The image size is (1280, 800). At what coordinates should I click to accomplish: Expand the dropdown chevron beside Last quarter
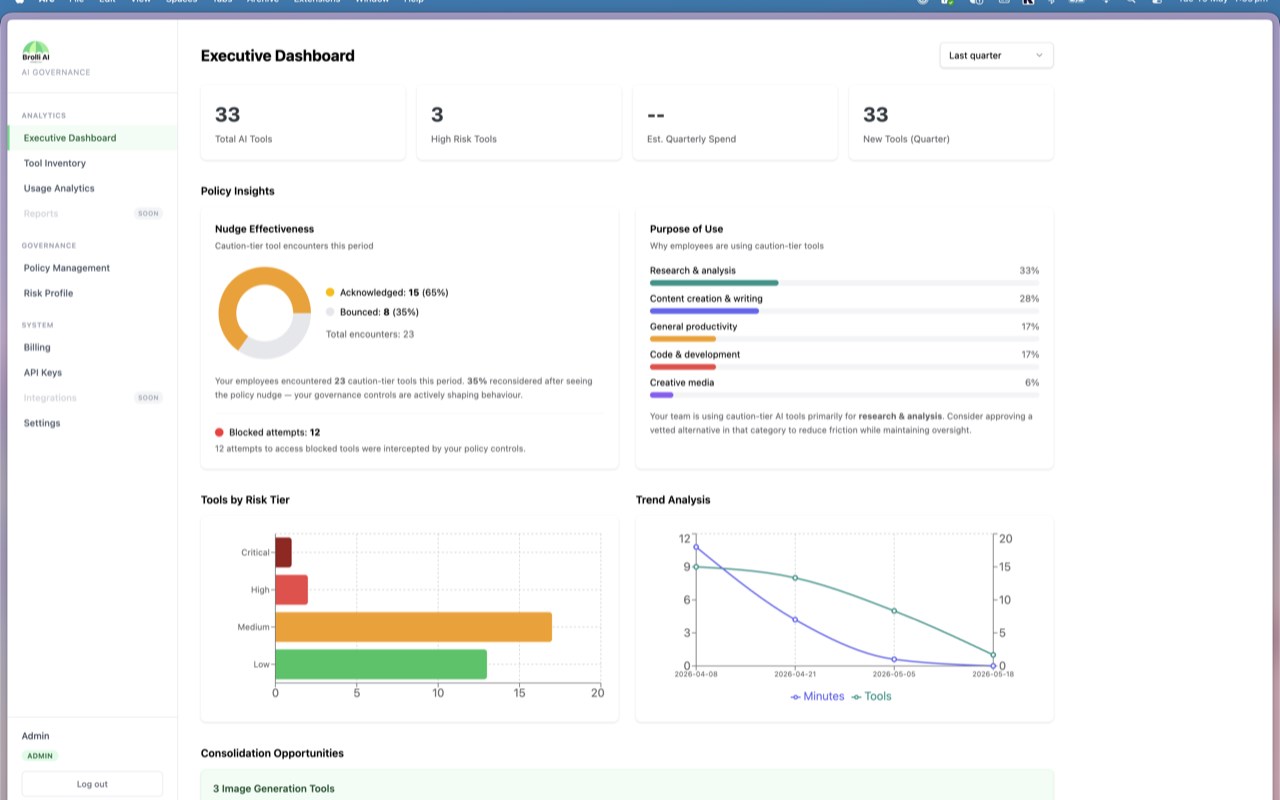1039,56
